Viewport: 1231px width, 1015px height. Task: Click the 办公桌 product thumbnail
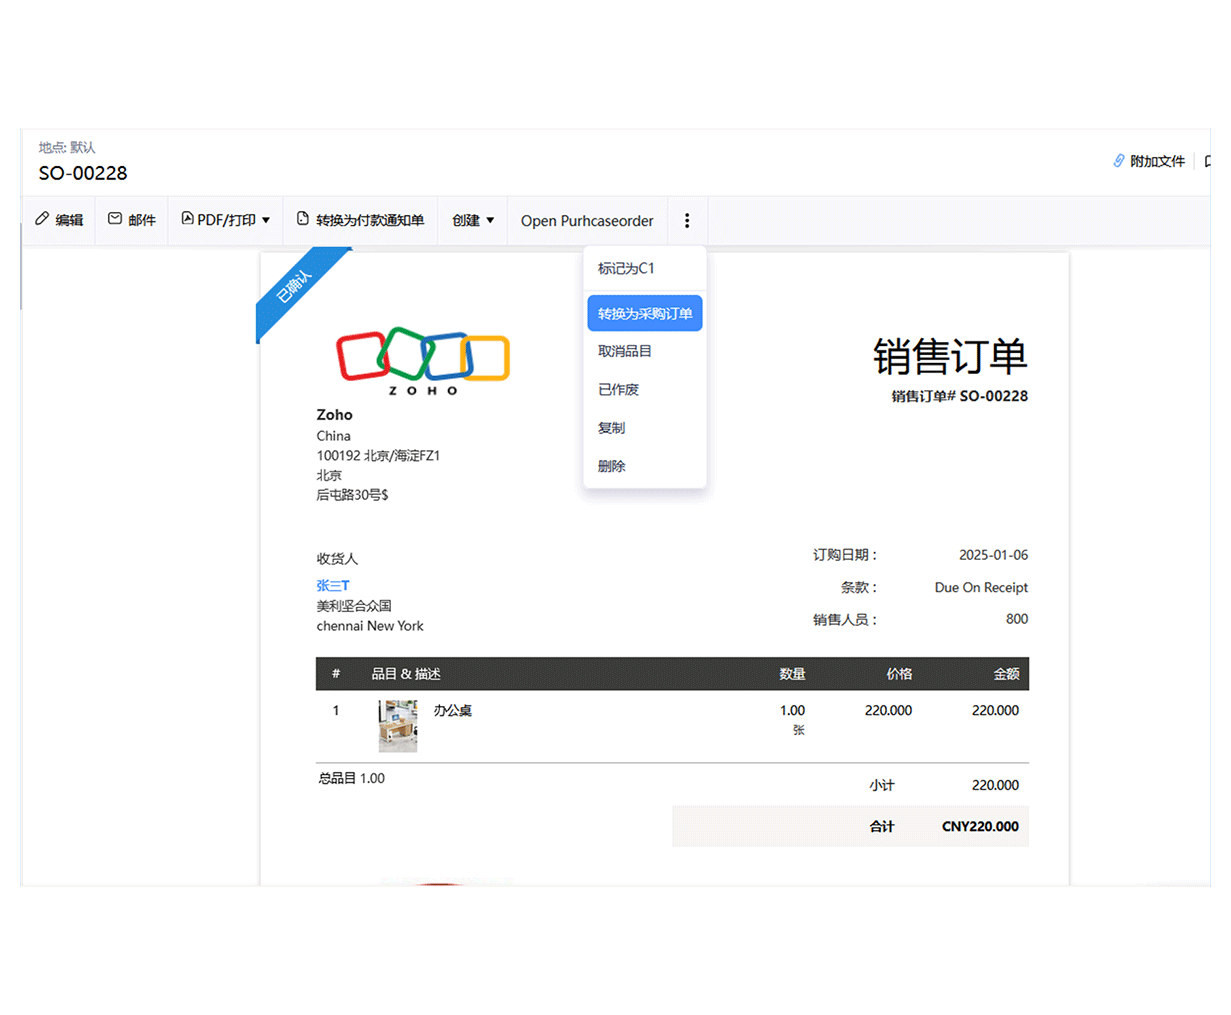[x=398, y=725]
